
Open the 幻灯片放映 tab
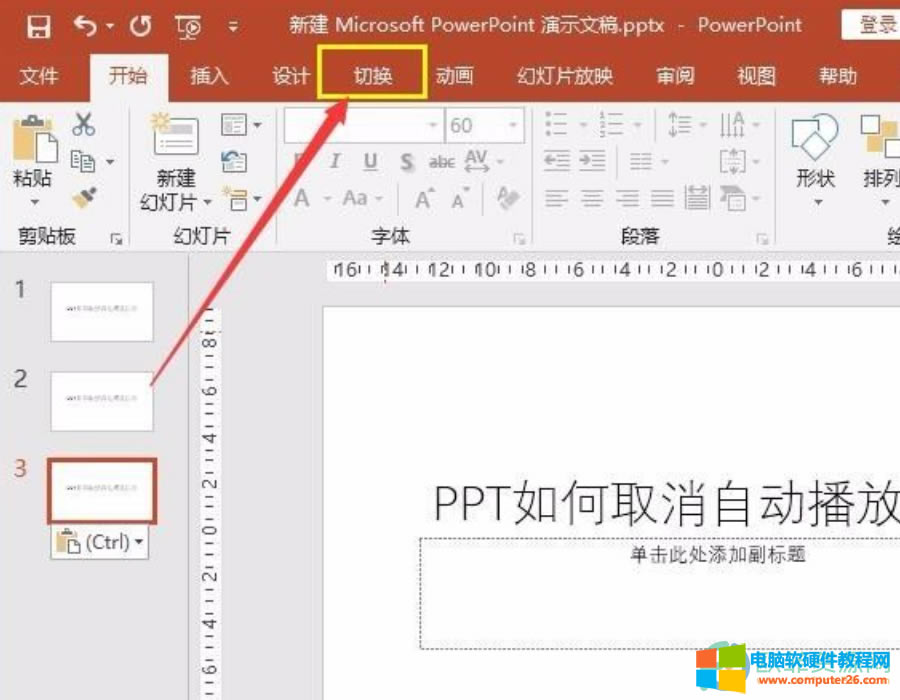click(565, 75)
